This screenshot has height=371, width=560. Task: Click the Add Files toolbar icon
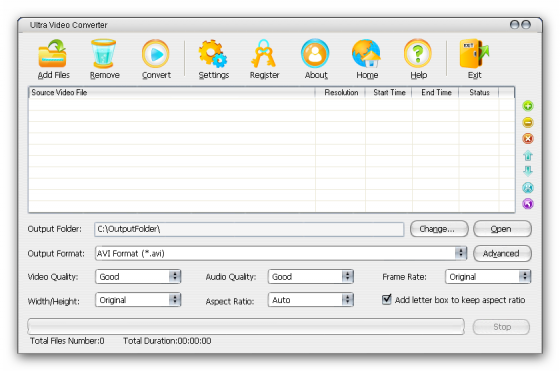(52, 54)
